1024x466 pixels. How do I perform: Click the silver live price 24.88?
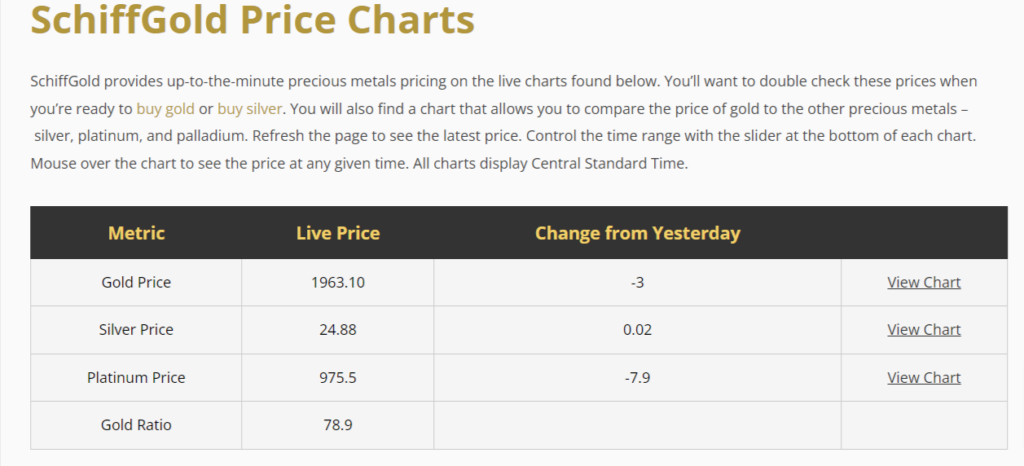pyautogui.click(x=338, y=329)
